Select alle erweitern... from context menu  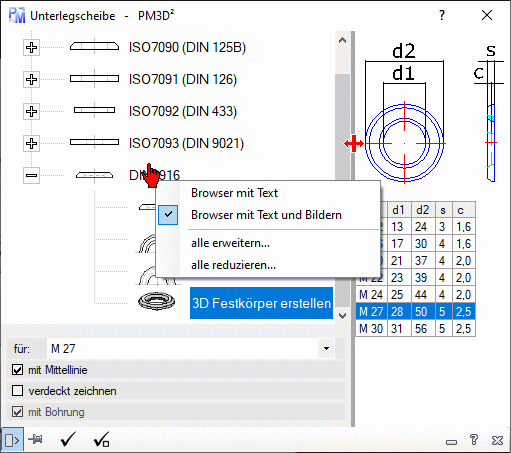pyautogui.click(x=230, y=243)
